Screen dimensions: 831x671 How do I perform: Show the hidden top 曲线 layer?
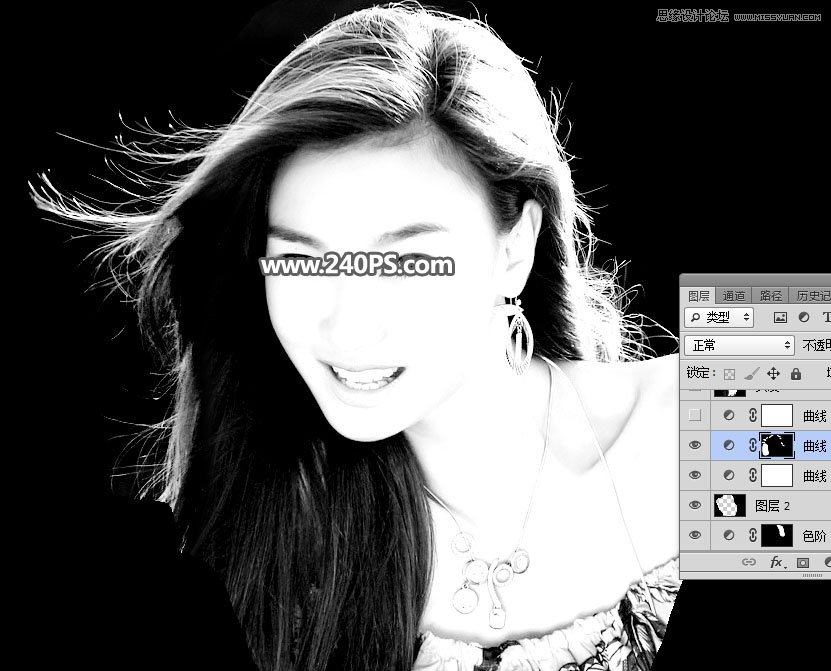click(x=695, y=416)
